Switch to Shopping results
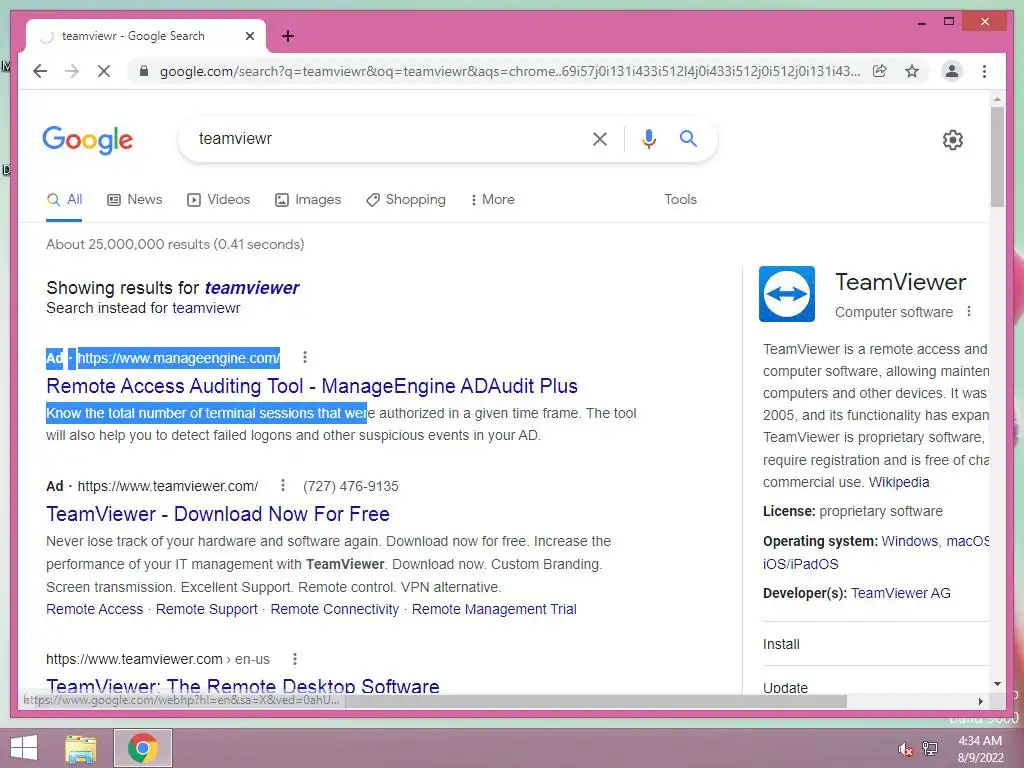The width and height of the screenshot is (1024, 768). click(x=406, y=200)
